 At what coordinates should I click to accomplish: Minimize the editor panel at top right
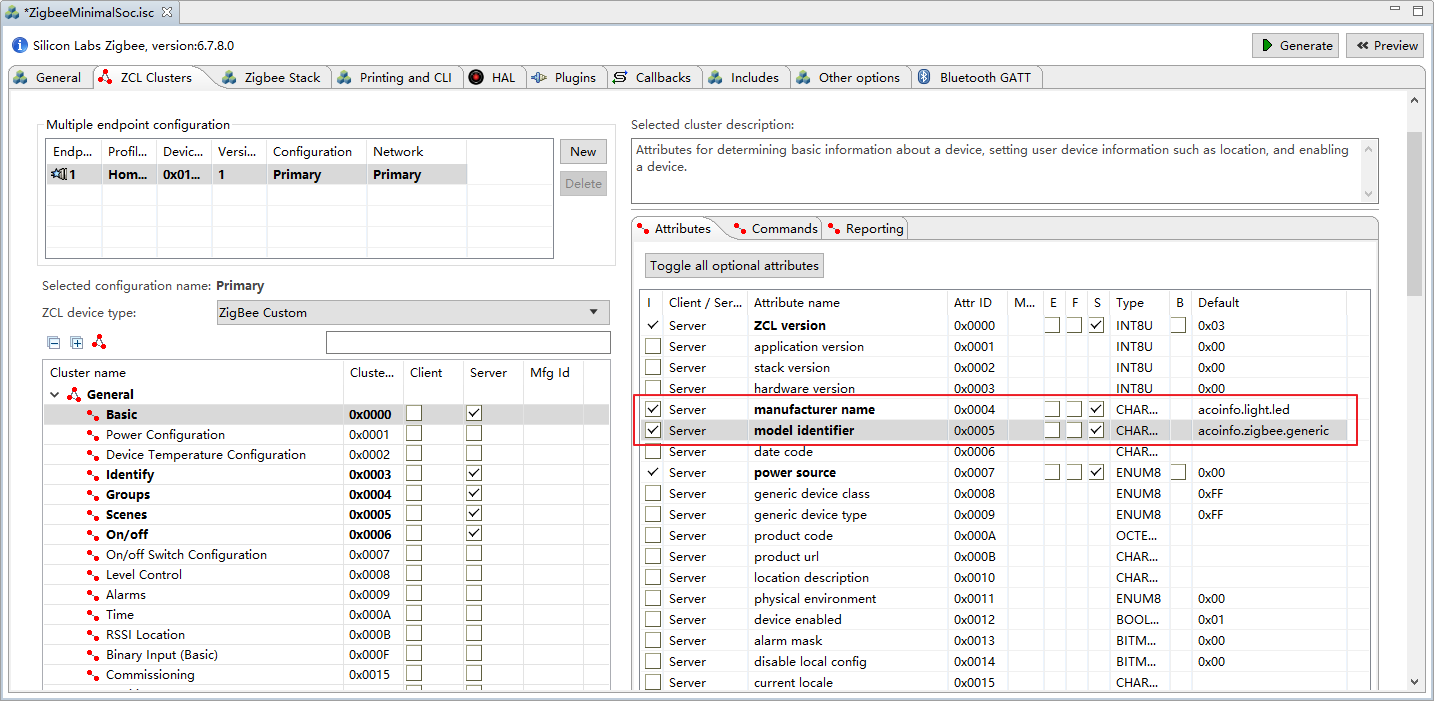click(1395, 9)
